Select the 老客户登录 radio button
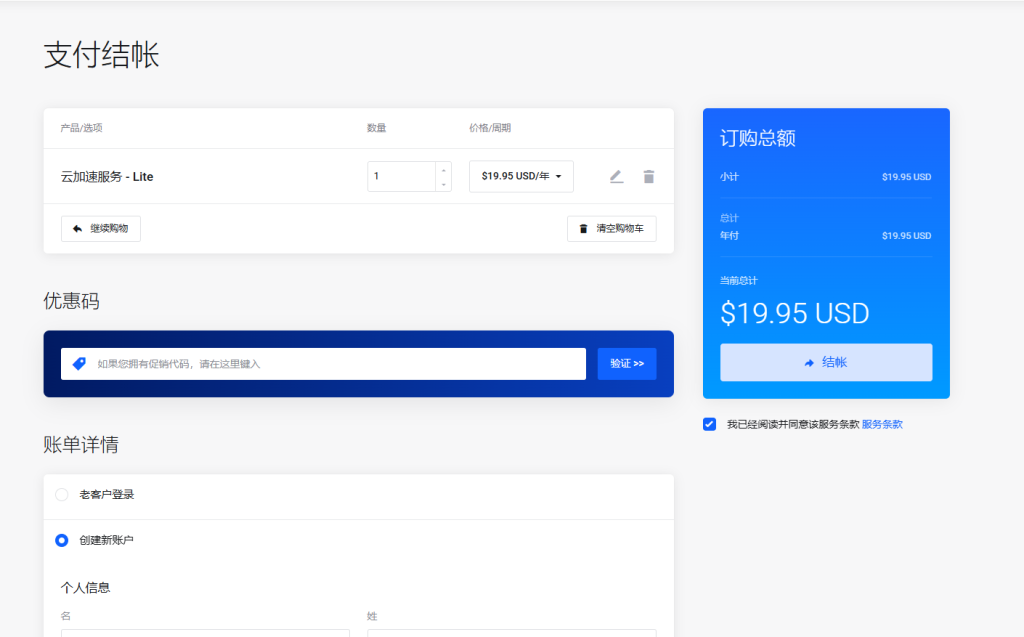 (x=62, y=495)
